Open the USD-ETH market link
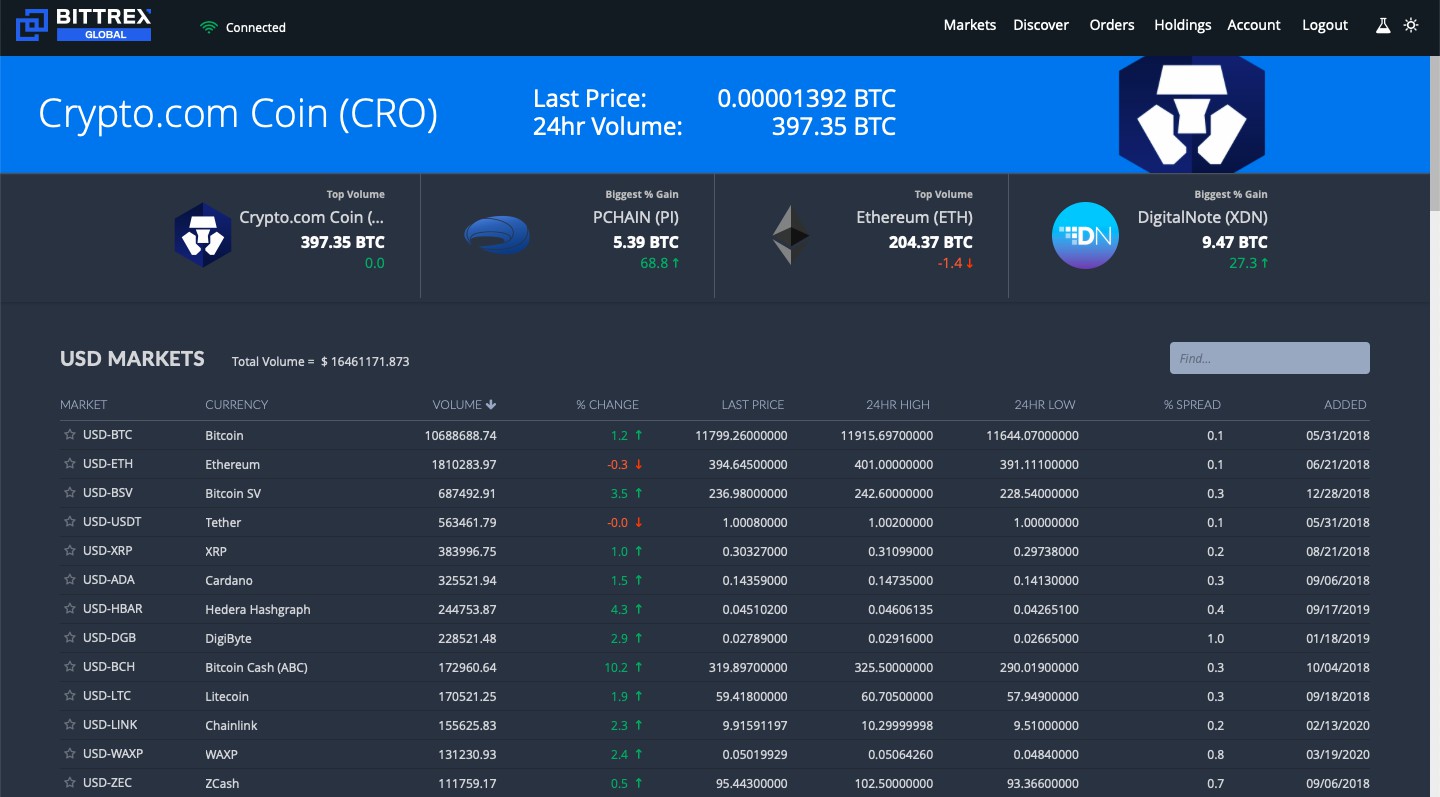1440x797 pixels. tap(108, 464)
